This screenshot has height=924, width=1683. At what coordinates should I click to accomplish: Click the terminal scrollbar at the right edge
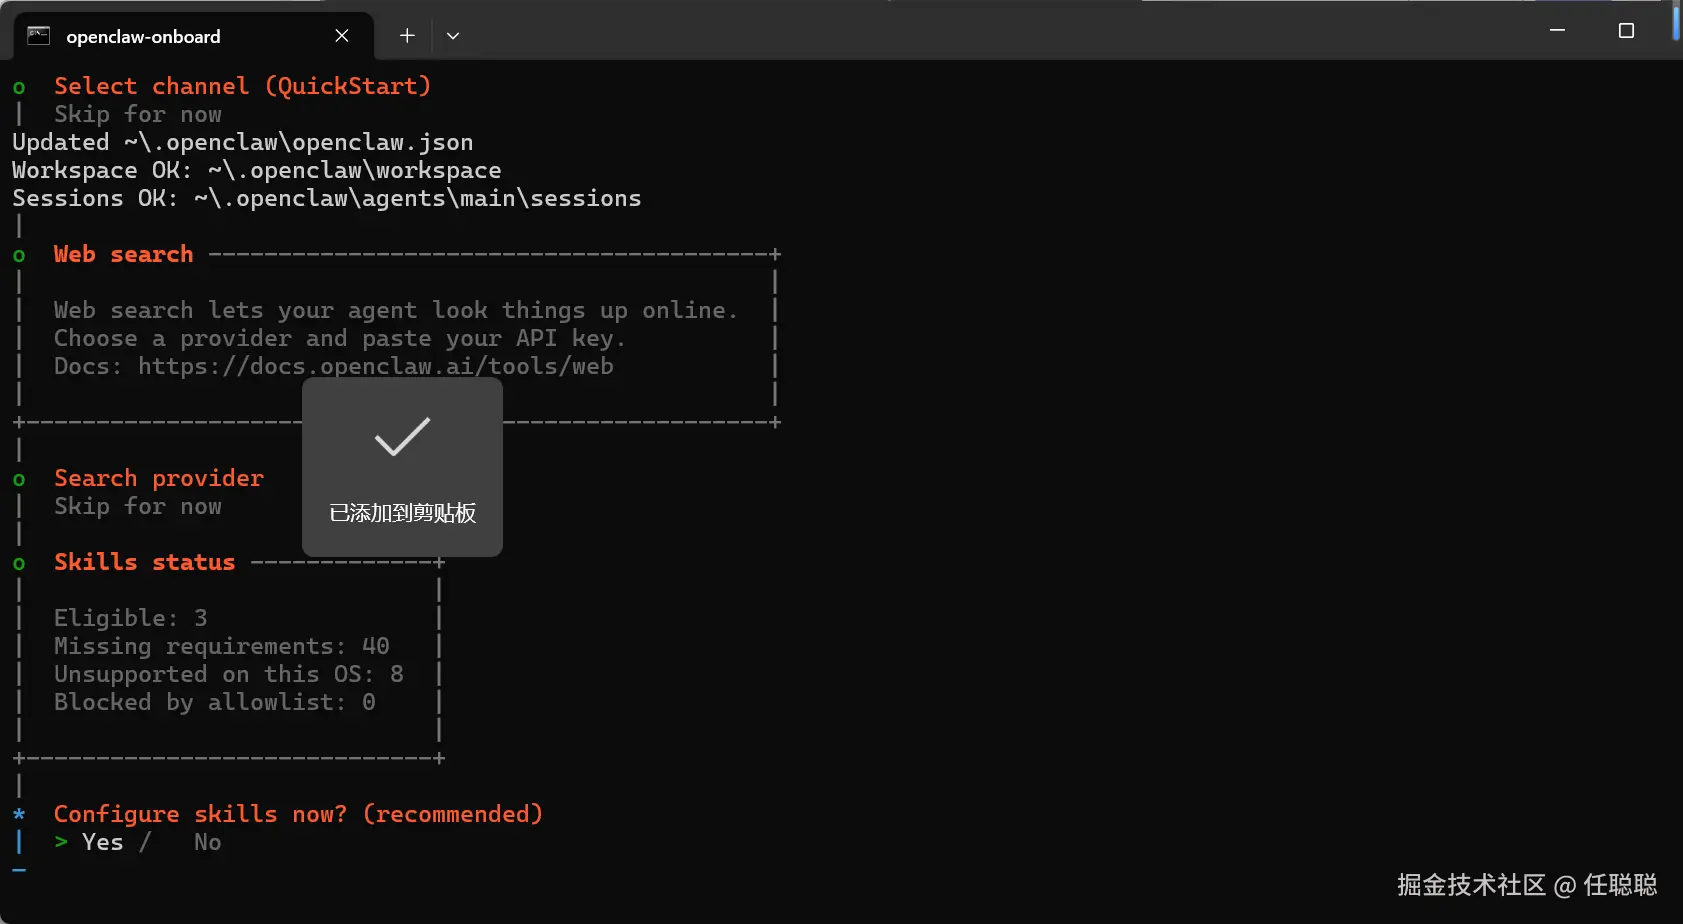click(1676, 22)
